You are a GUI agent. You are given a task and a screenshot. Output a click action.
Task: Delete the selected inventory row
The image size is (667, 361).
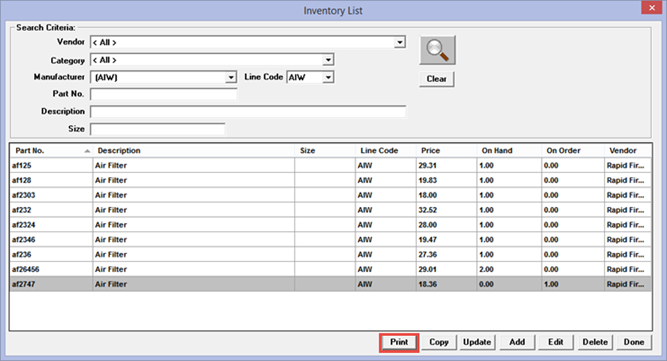pyautogui.click(x=595, y=342)
